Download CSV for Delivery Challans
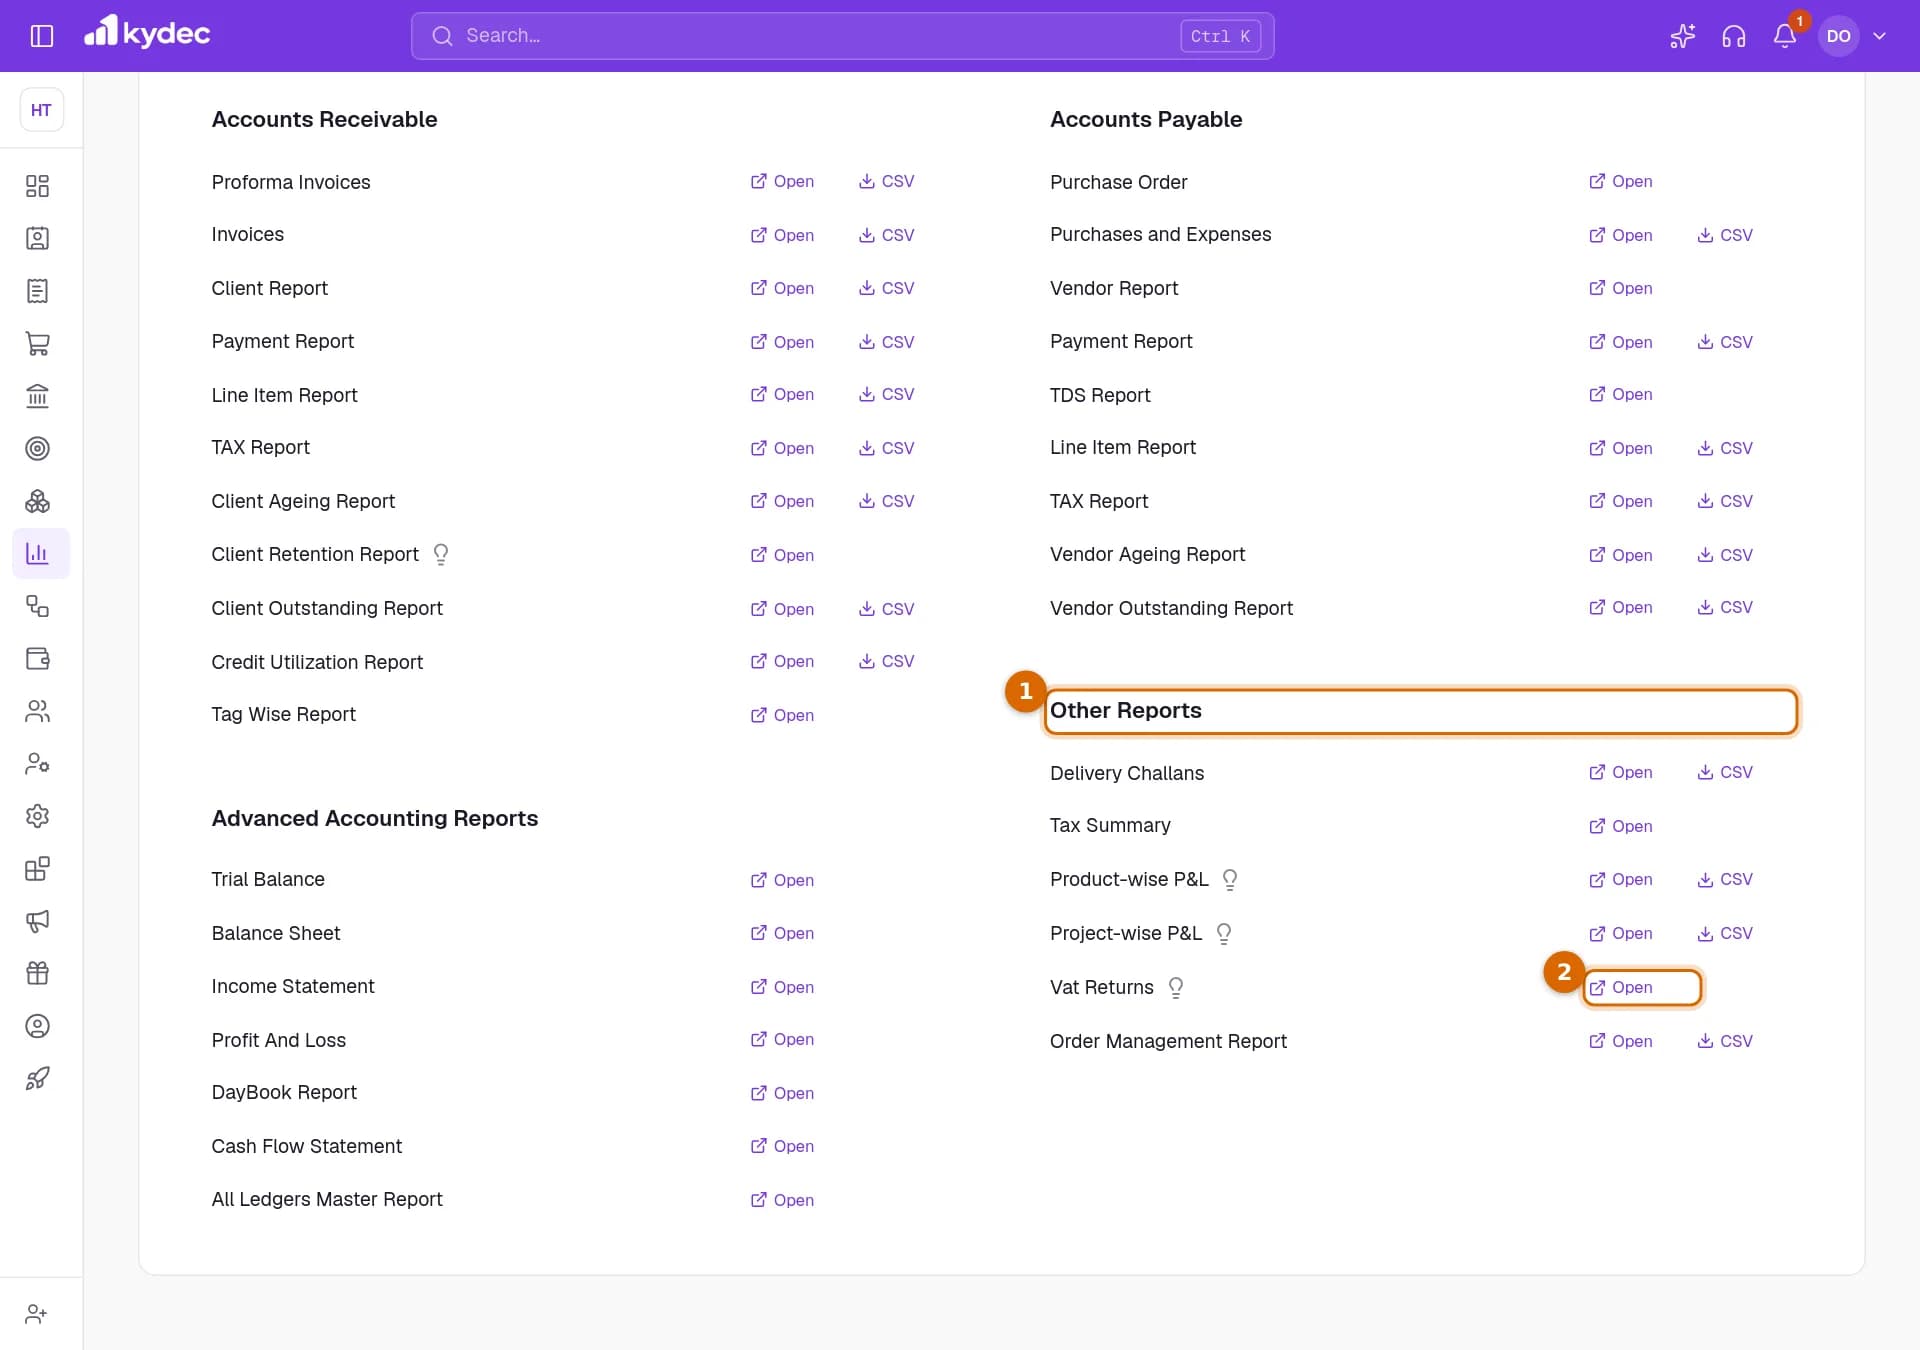The image size is (1920, 1350). coord(1724,772)
